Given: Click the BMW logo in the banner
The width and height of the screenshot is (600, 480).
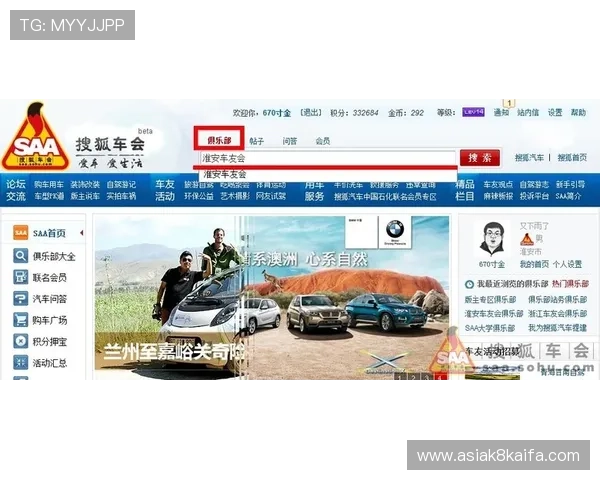Looking at the screenshot, I should 395,231.
